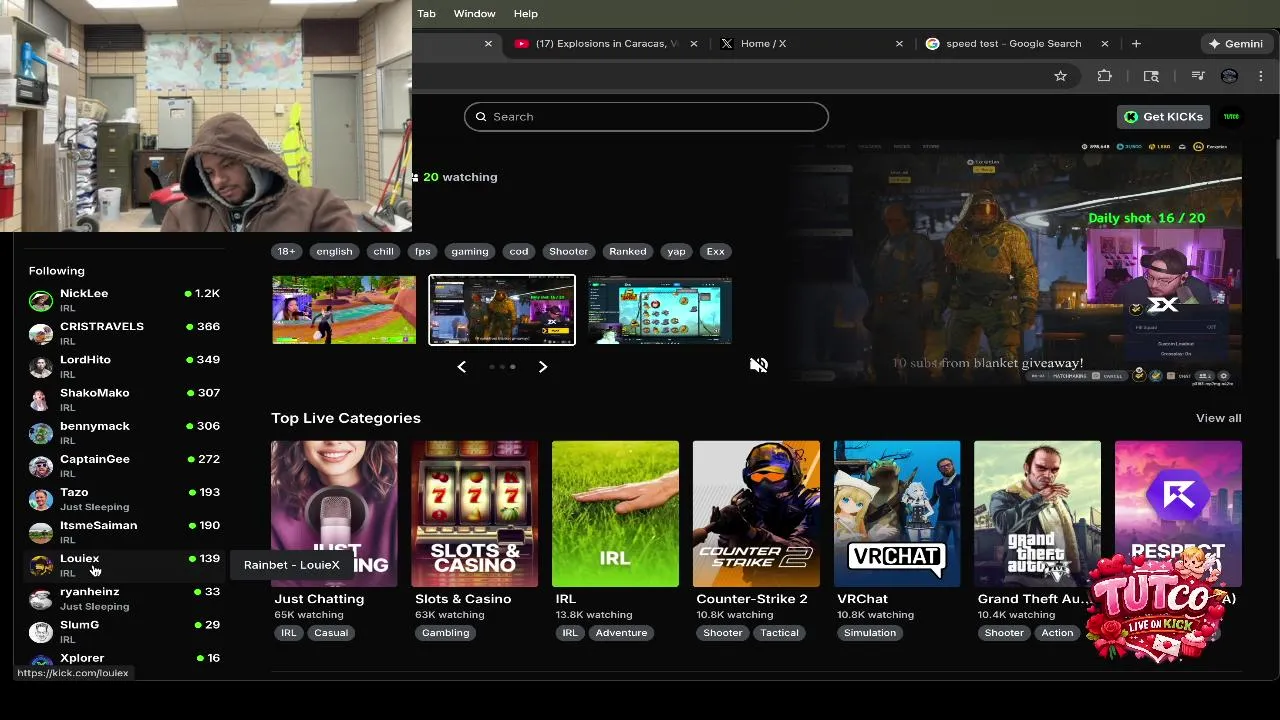Unmute the featured stream via speaker icon
This screenshot has height=720, width=1280.
759,365
